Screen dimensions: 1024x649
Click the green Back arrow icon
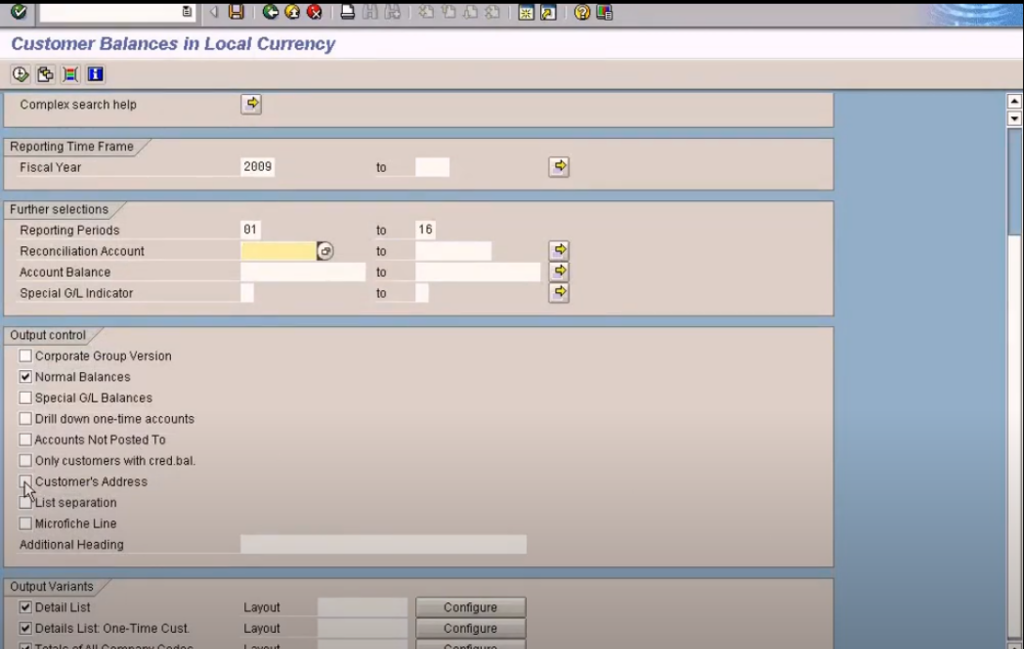[x=270, y=12]
